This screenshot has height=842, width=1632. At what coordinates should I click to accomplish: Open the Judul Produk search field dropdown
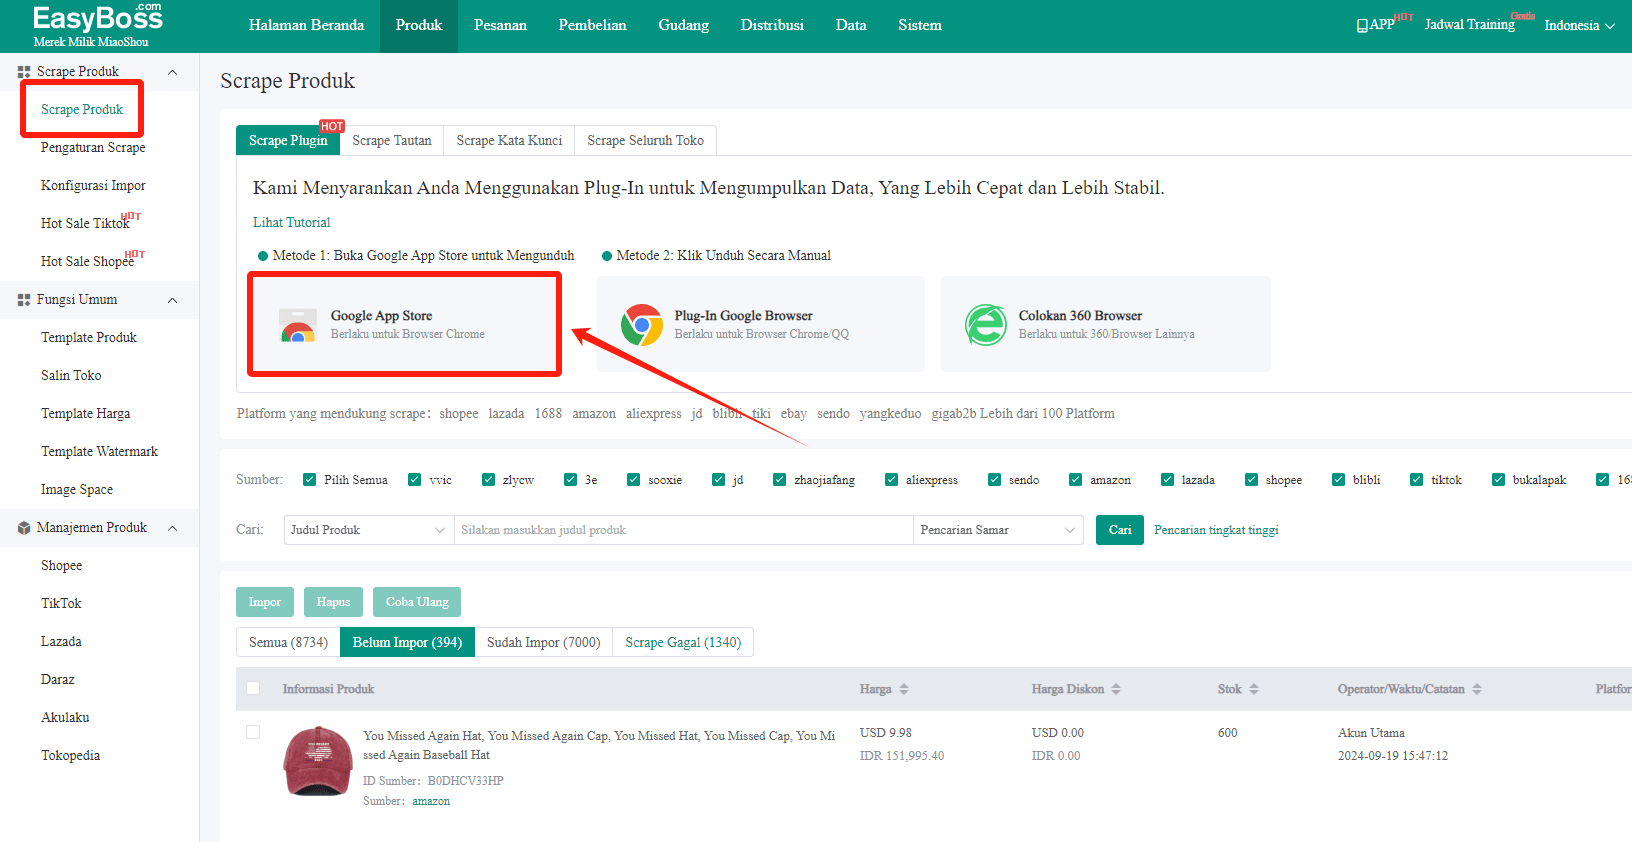368,530
